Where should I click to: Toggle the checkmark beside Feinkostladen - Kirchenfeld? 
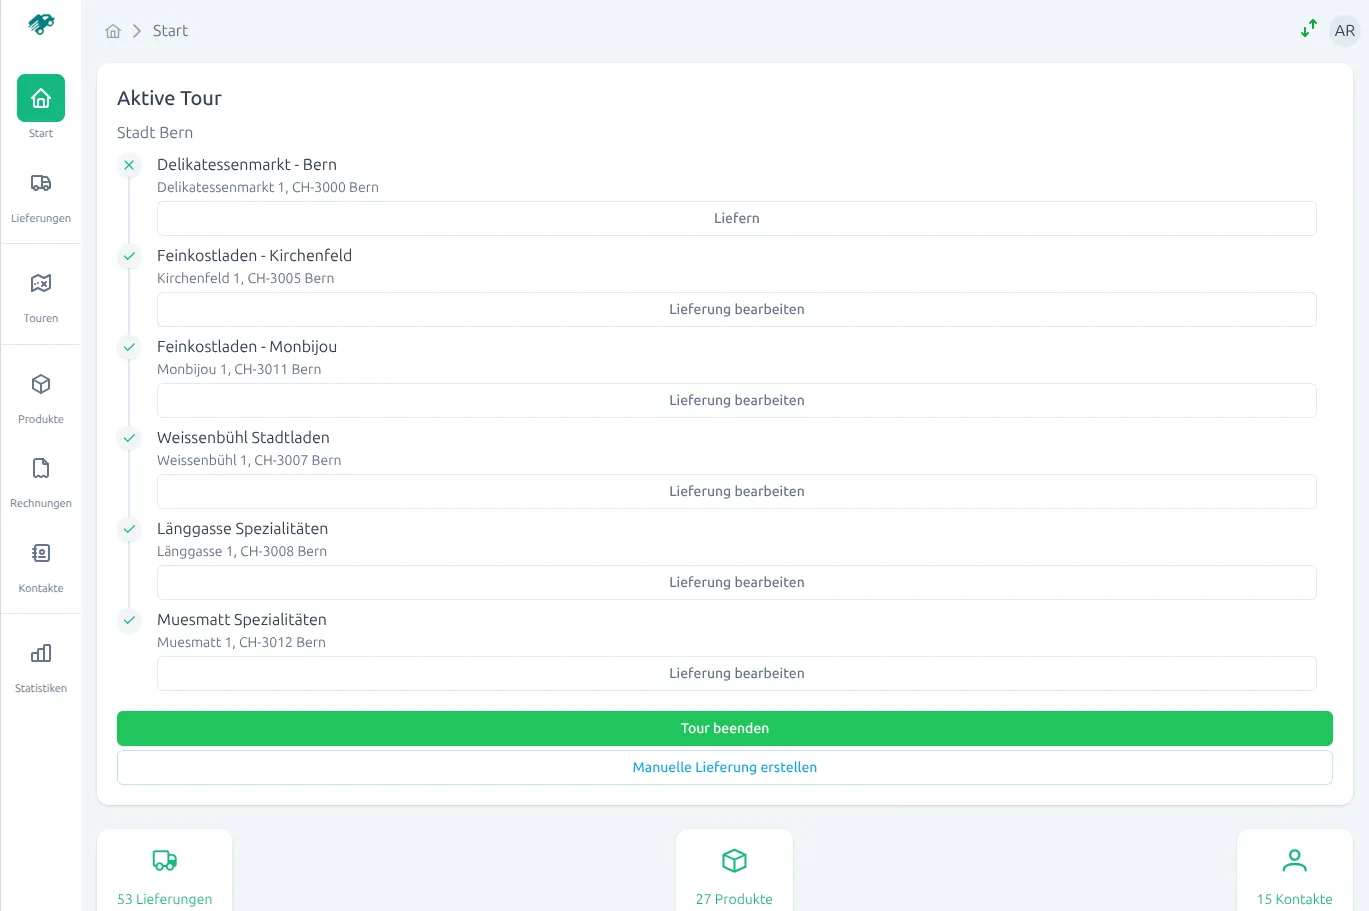pos(129,256)
